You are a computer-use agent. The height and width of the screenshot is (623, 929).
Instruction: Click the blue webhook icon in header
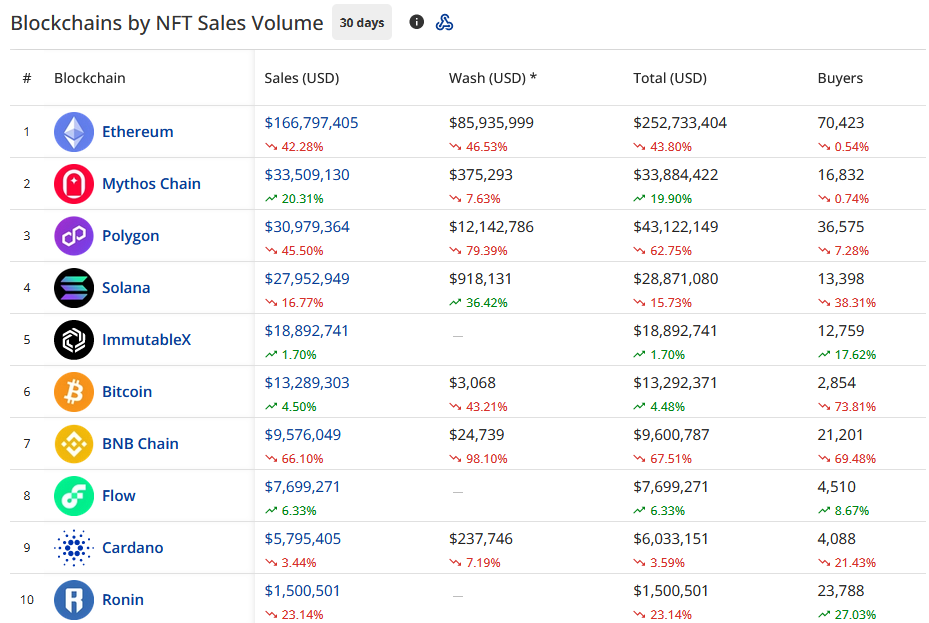click(x=445, y=22)
